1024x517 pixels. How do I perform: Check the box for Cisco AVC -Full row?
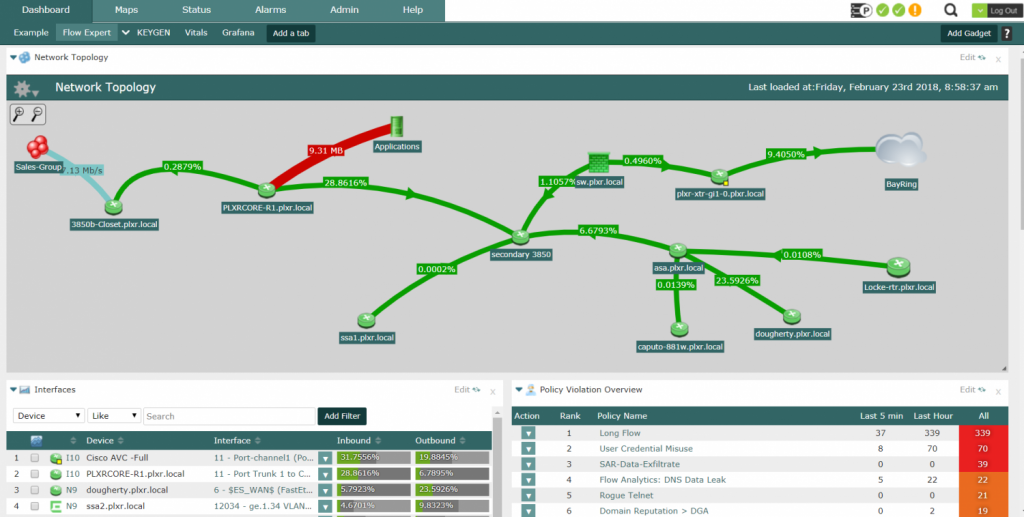(x=35, y=458)
